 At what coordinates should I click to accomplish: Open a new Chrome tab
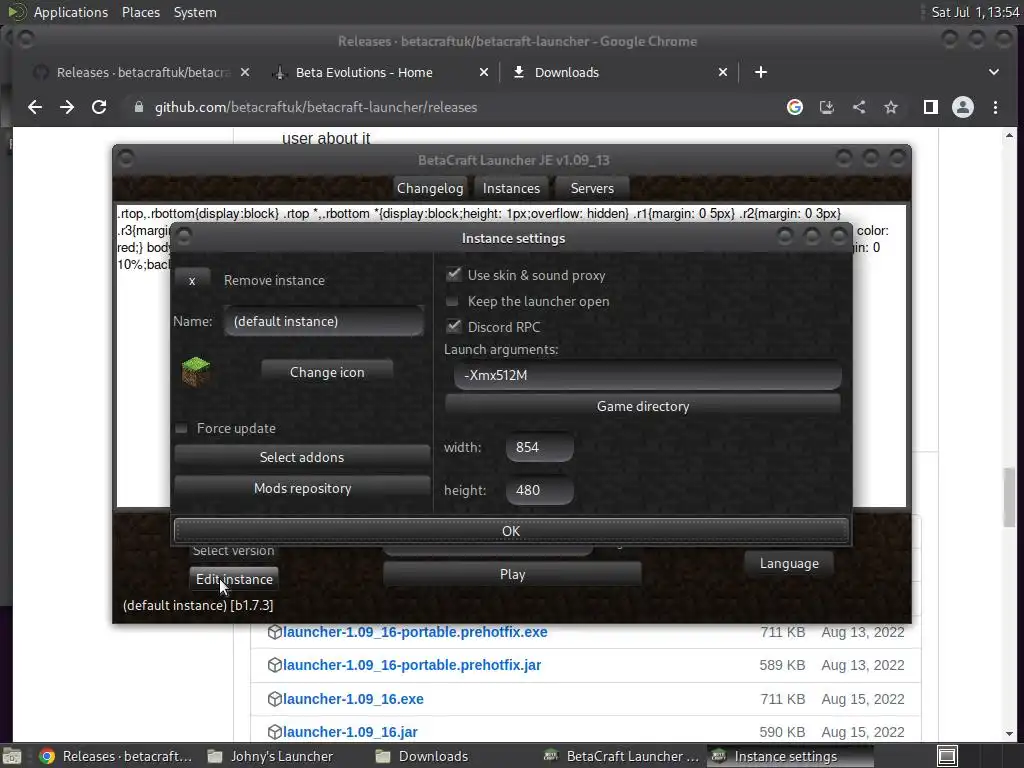(x=761, y=72)
